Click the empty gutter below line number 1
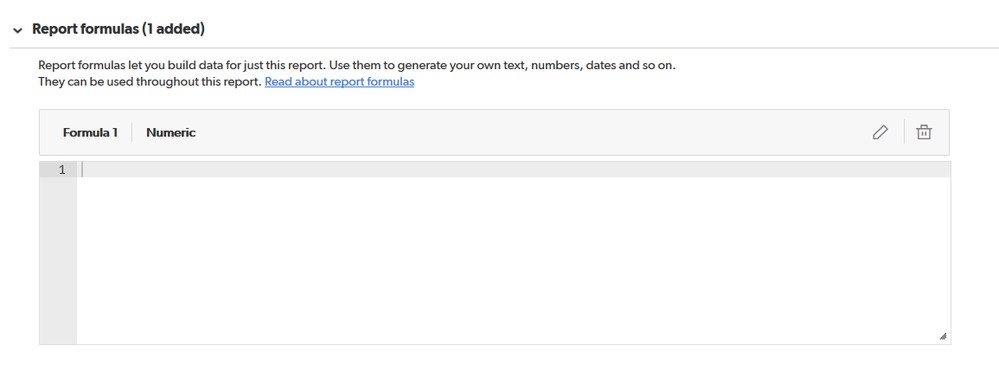Viewport: 999px width, 365px height. click(58, 261)
